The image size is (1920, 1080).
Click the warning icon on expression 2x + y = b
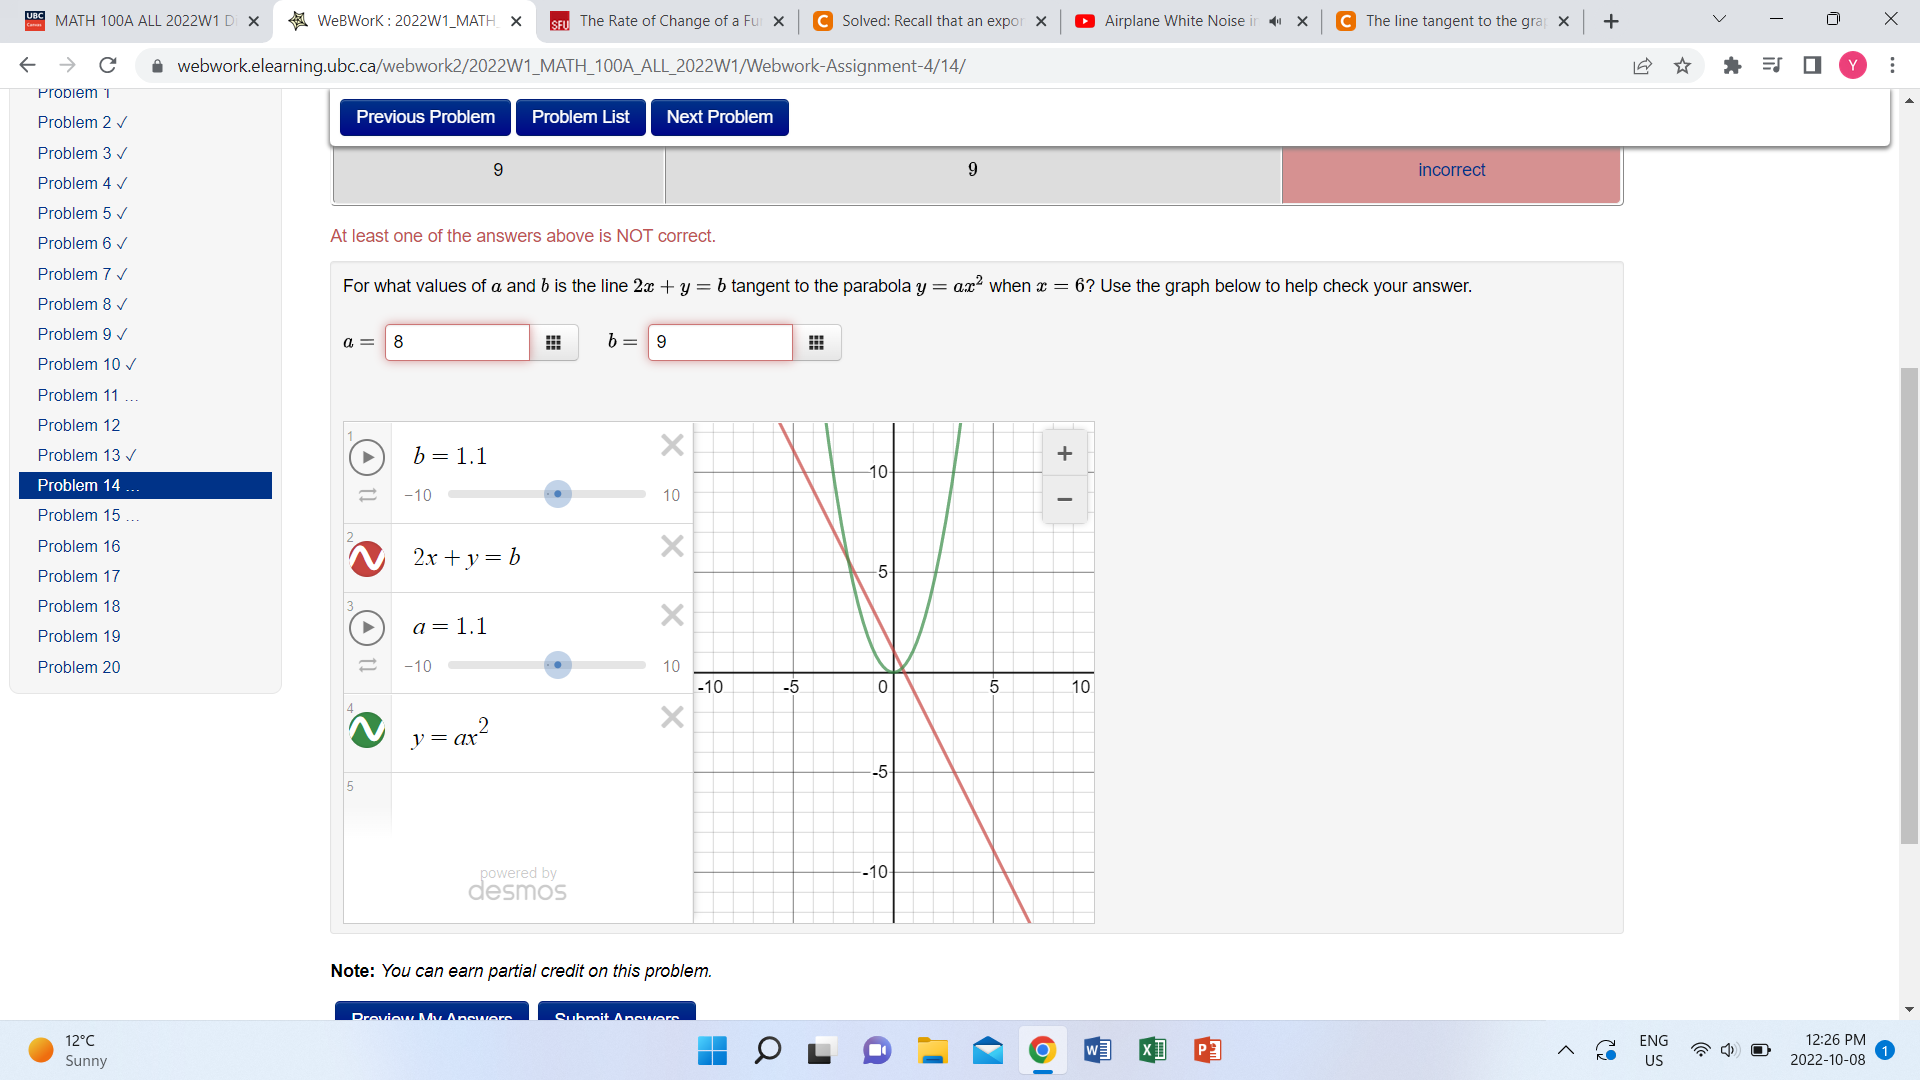[367, 558]
